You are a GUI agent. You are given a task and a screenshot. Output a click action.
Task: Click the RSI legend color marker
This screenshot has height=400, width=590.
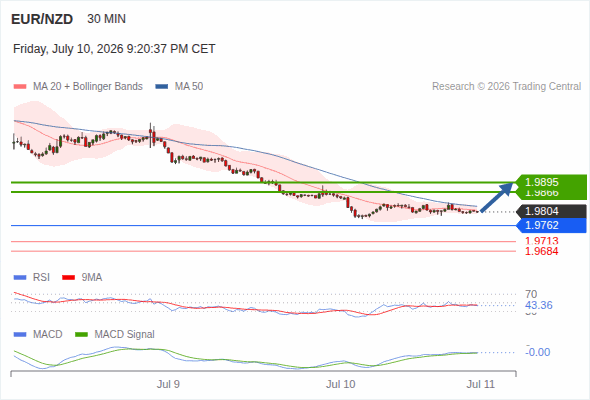[x=20, y=278]
